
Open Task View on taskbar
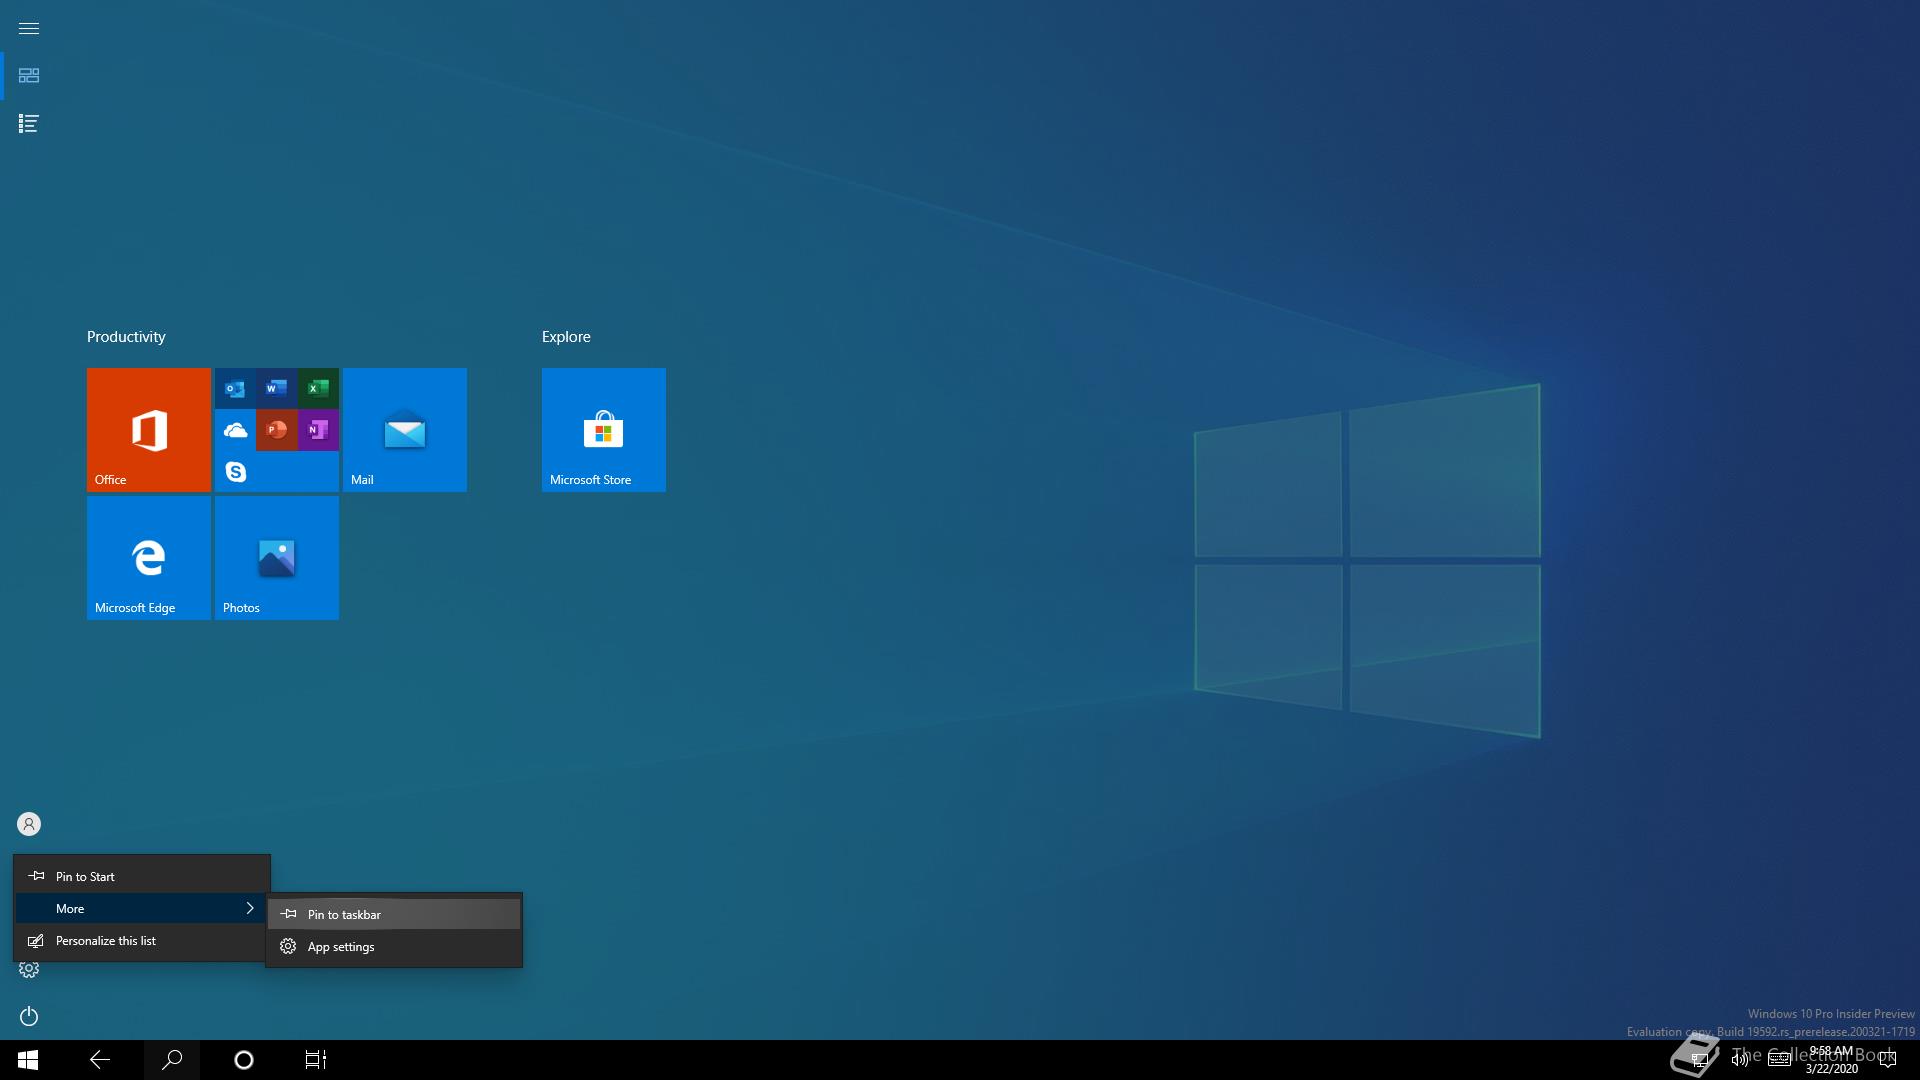click(x=316, y=1060)
